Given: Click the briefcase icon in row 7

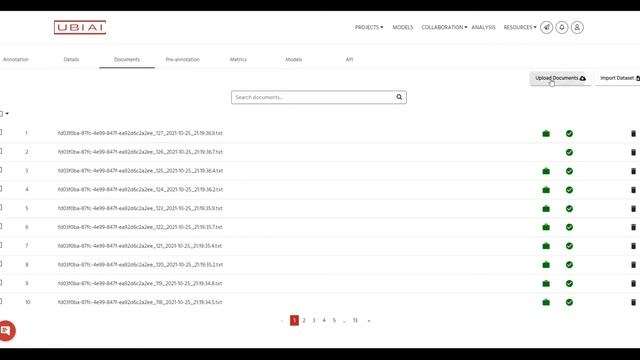Looking at the screenshot, I should pyautogui.click(x=546, y=246).
